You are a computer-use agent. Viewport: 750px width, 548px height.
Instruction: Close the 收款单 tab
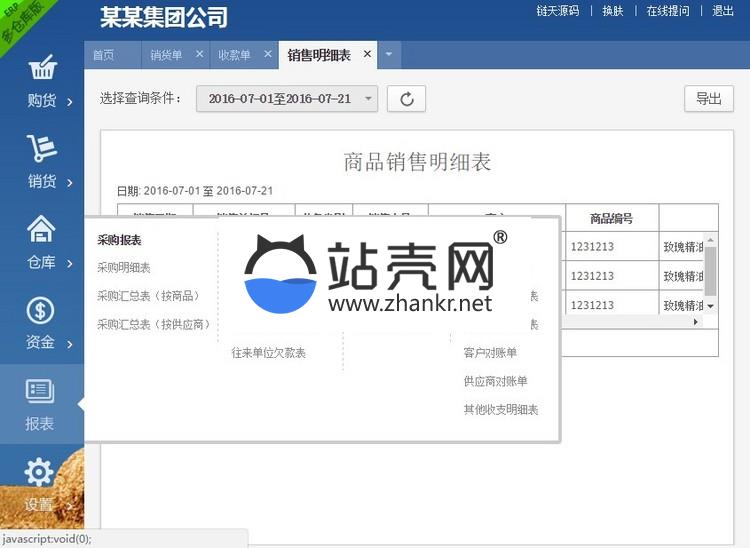[x=267, y=54]
